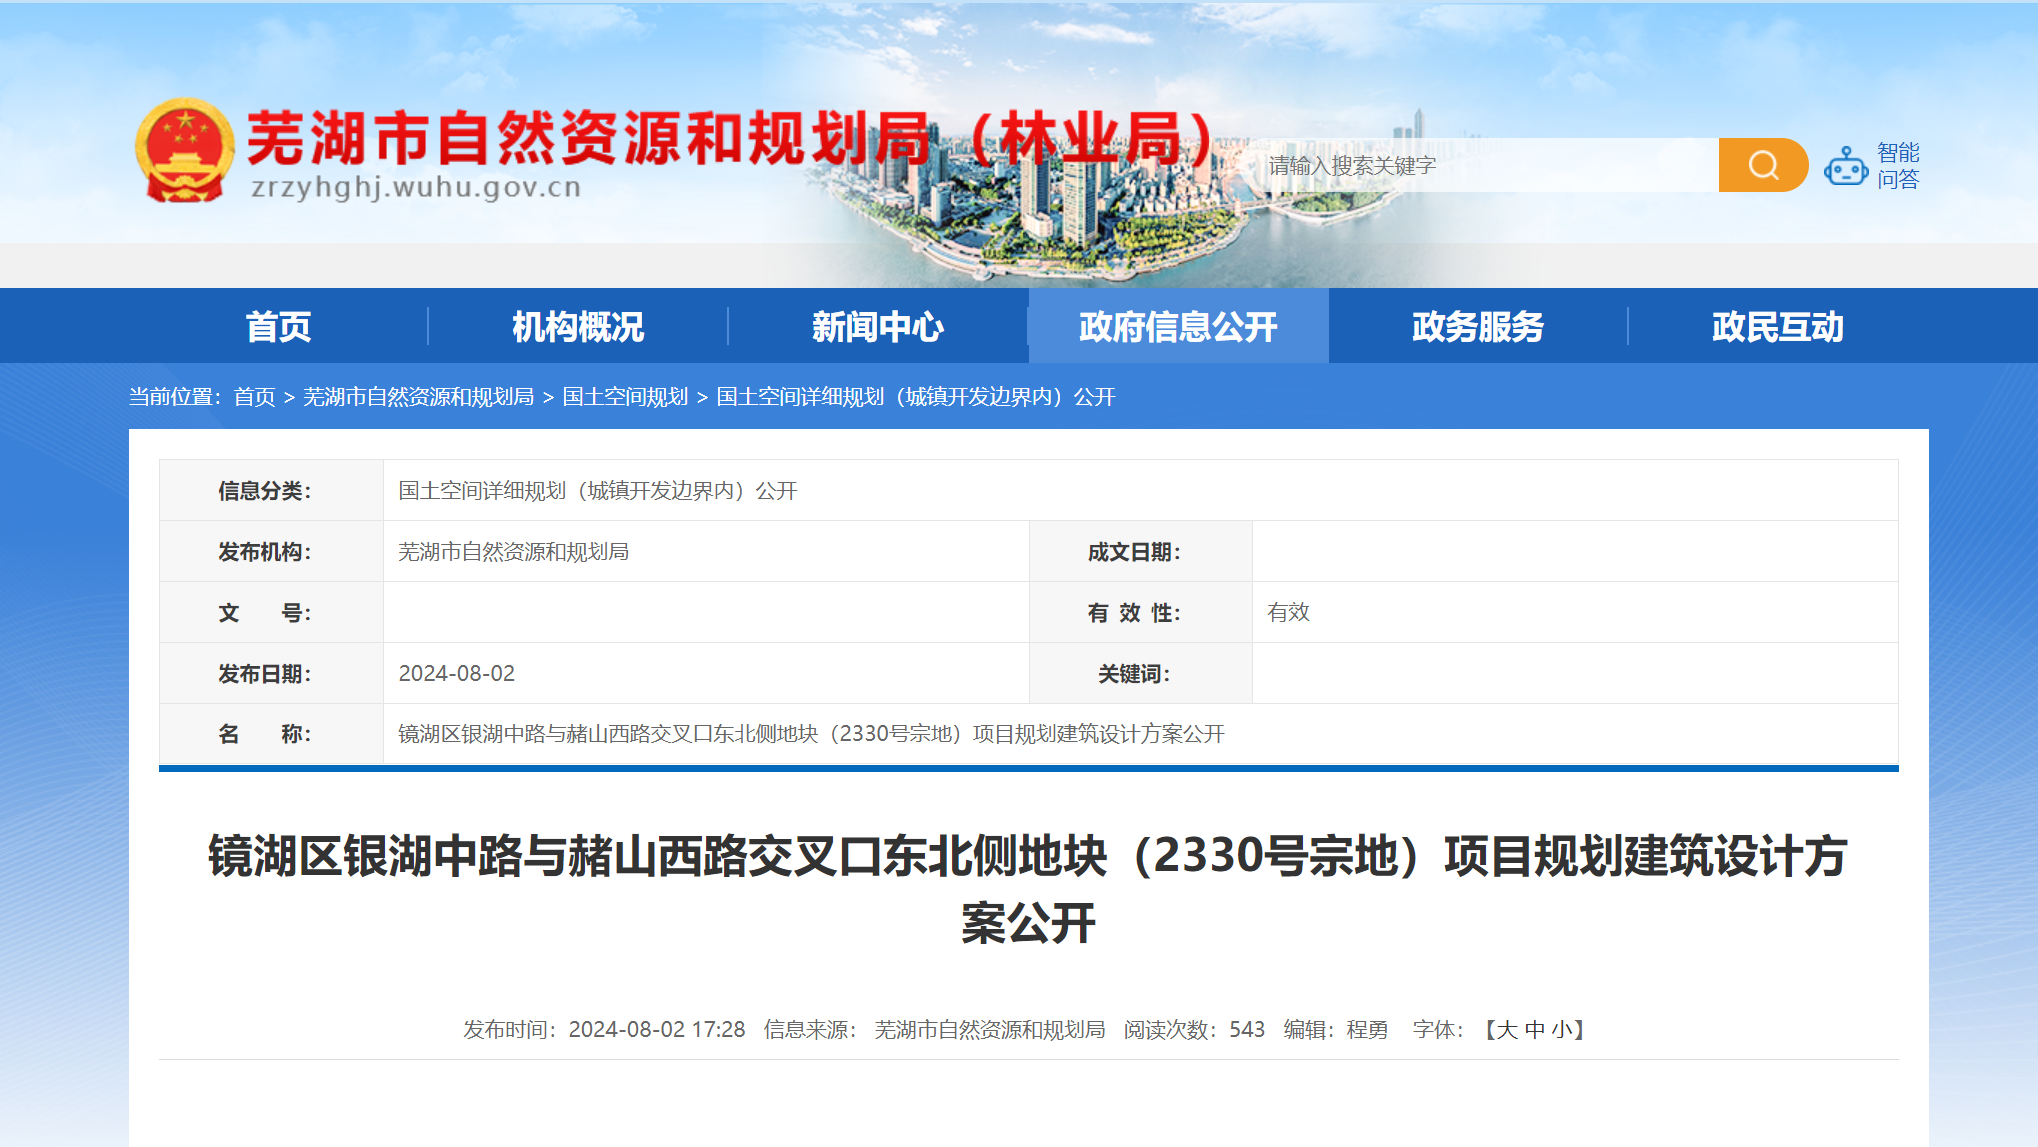Open the 智能问答 robot assistant

[1872, 166]
